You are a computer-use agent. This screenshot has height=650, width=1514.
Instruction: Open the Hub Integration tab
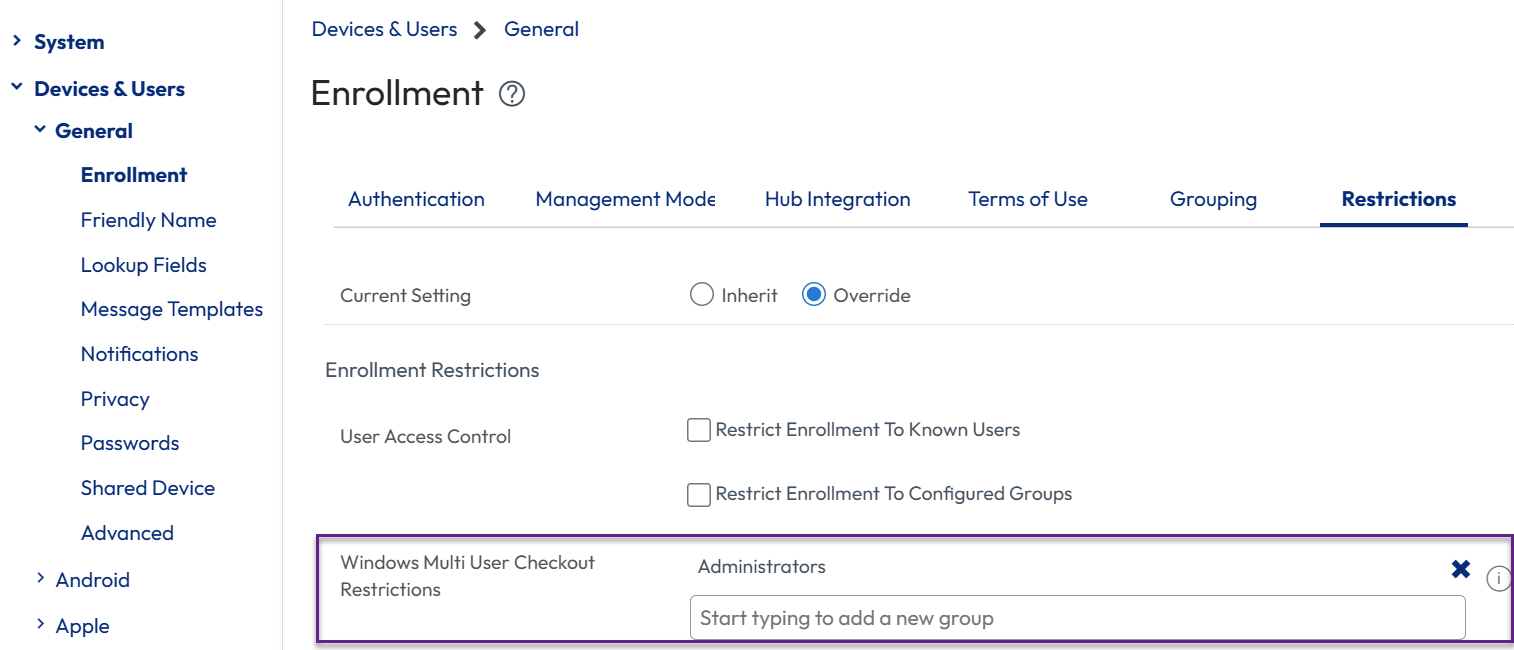point(837,199)
